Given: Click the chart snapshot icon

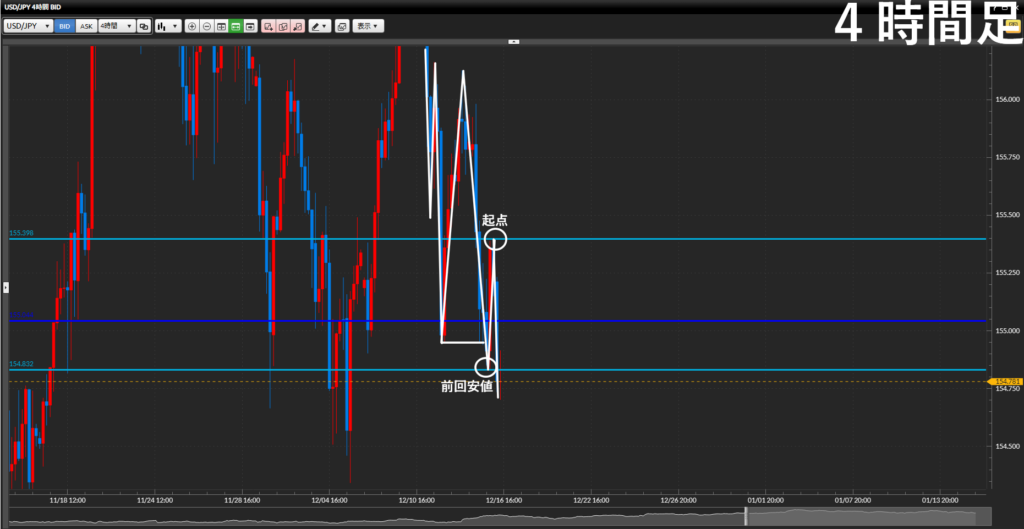Looking at the screenshot, I should coord(342,25).
